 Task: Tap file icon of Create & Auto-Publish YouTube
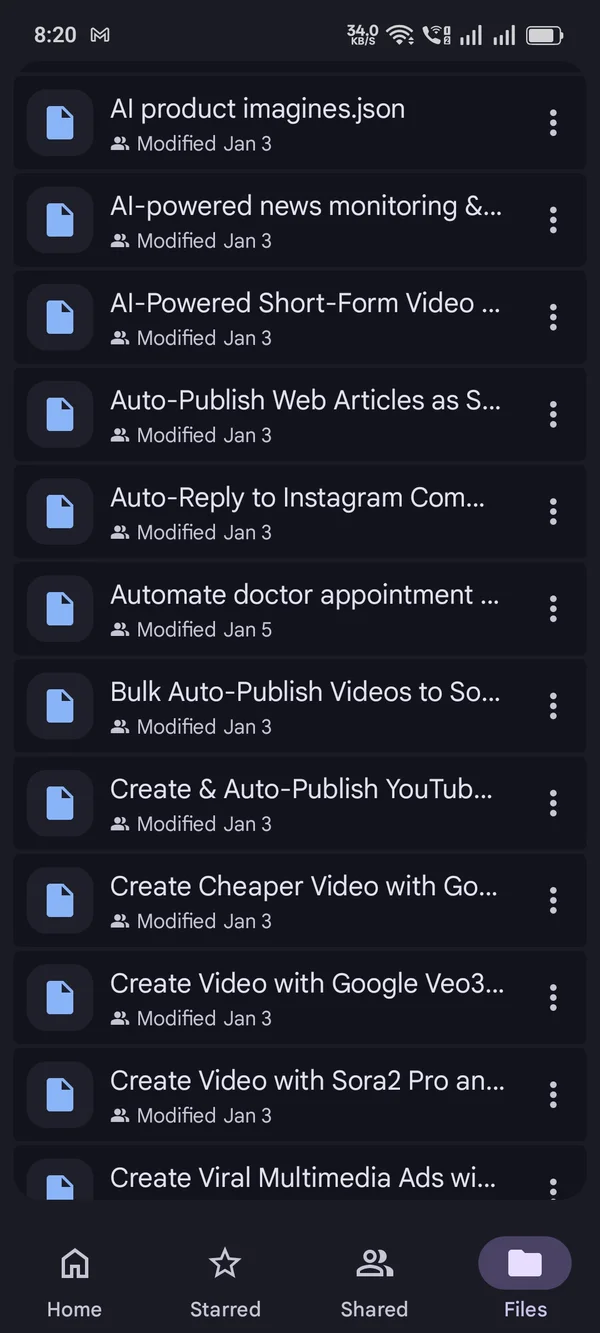[60, 802]
